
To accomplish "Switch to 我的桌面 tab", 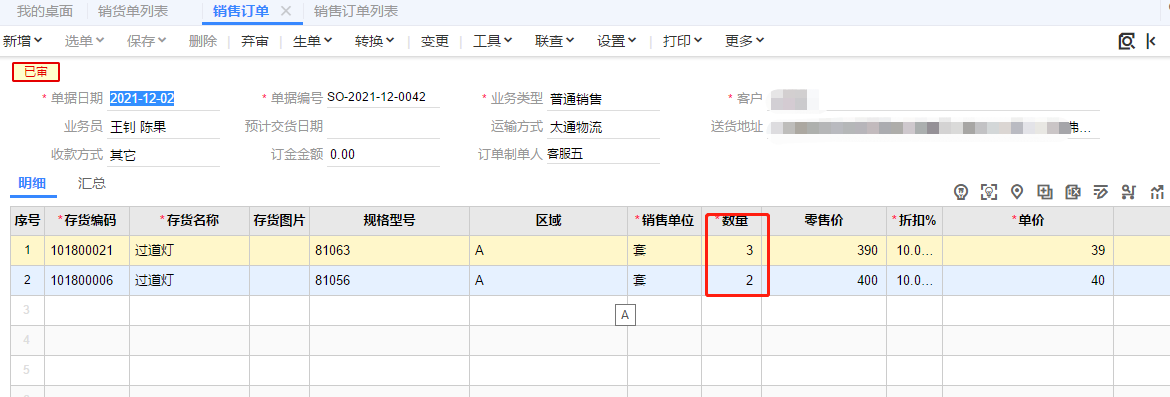I will pos(45,11).
